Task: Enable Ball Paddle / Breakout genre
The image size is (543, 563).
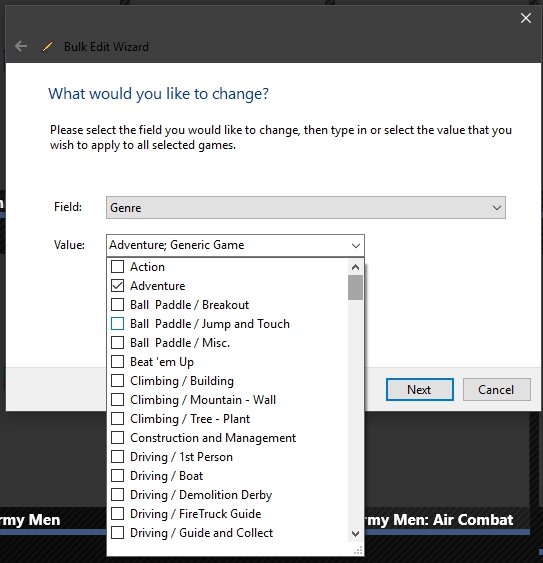Action: tap(117, 305)
